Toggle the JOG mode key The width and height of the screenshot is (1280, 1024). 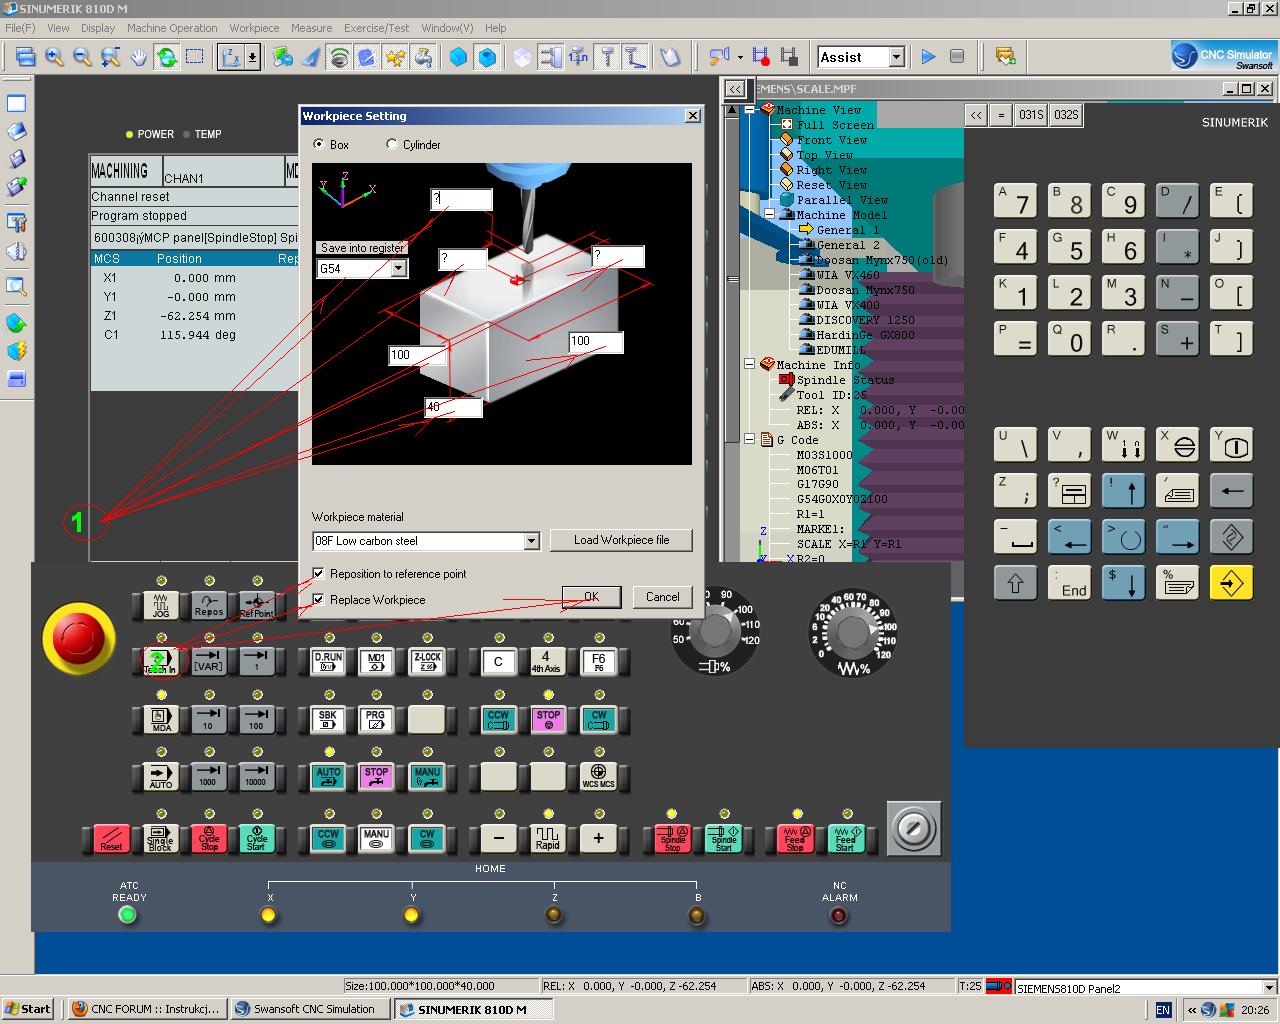(x=160, y=605)
